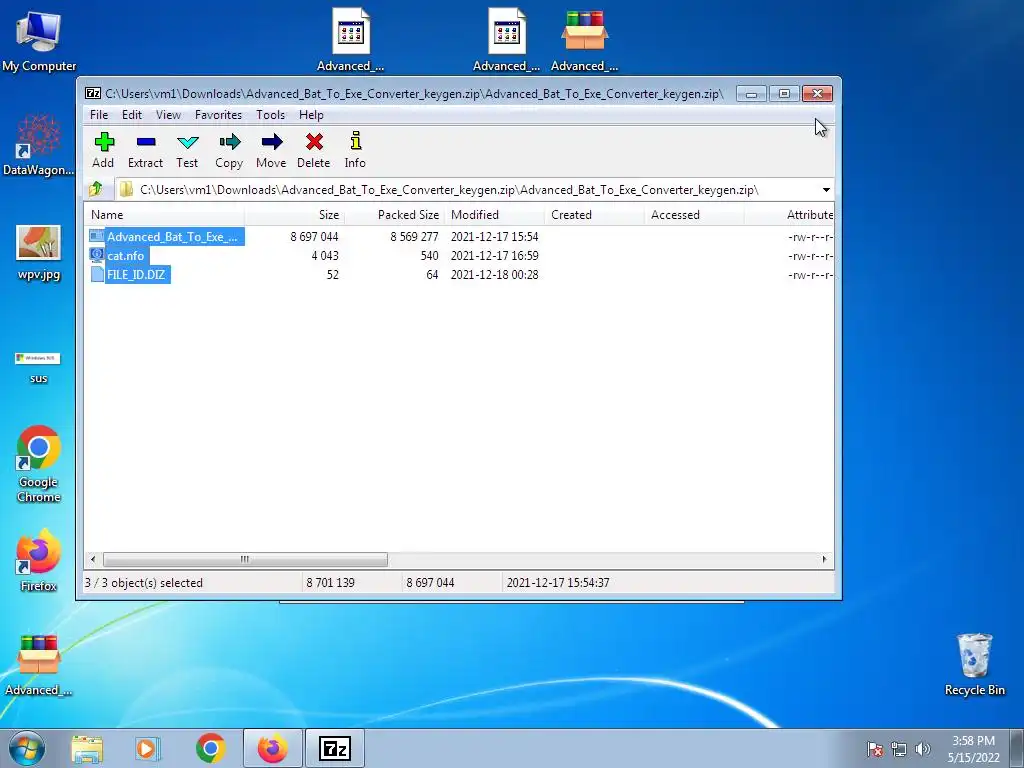Click the Copy toolbar icon

pos(229,151)
